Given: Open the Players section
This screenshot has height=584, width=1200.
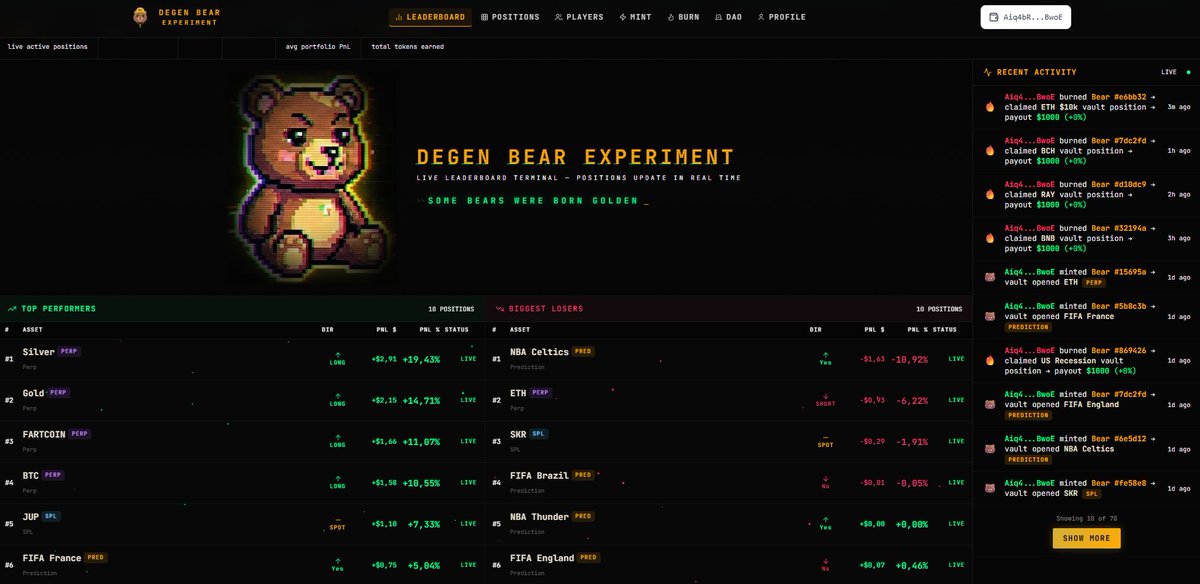Looking at the screenshot, I should [x=579, y=17].
